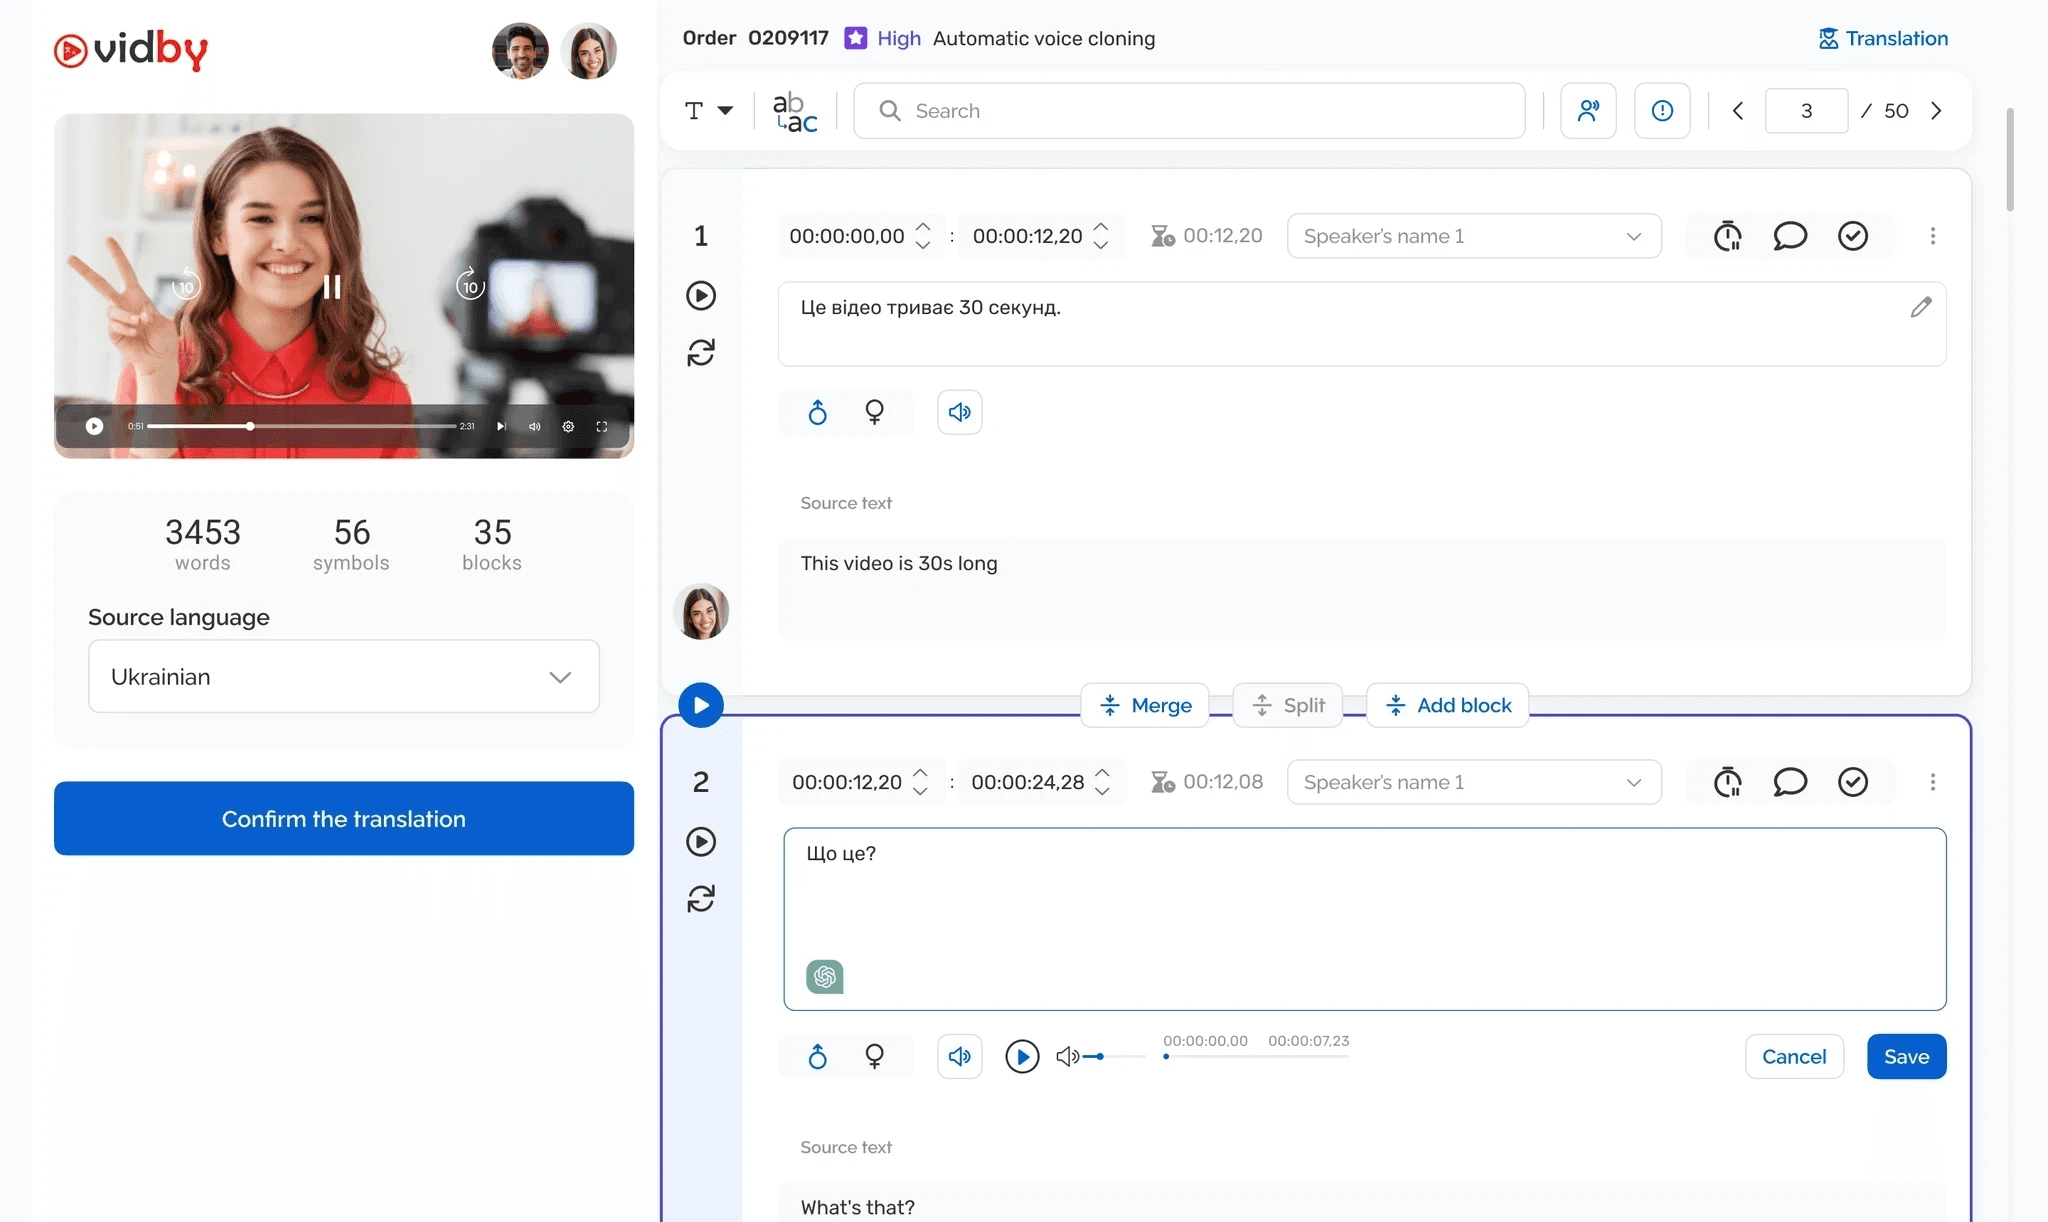The image size is (2048, 1222).
Task: Adjust block 2 preview volume slider
Action: (x=1113, y=1056)
